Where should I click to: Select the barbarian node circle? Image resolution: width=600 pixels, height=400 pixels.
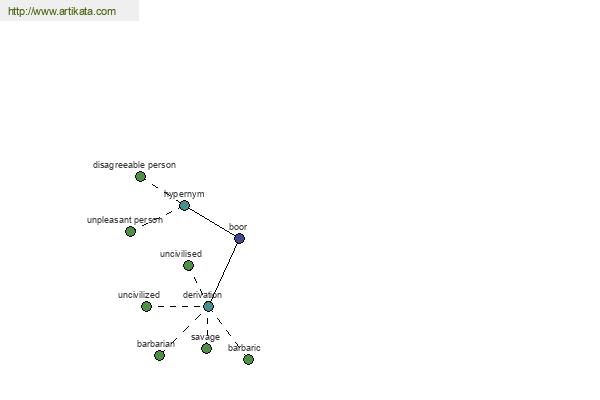point(160,356)
